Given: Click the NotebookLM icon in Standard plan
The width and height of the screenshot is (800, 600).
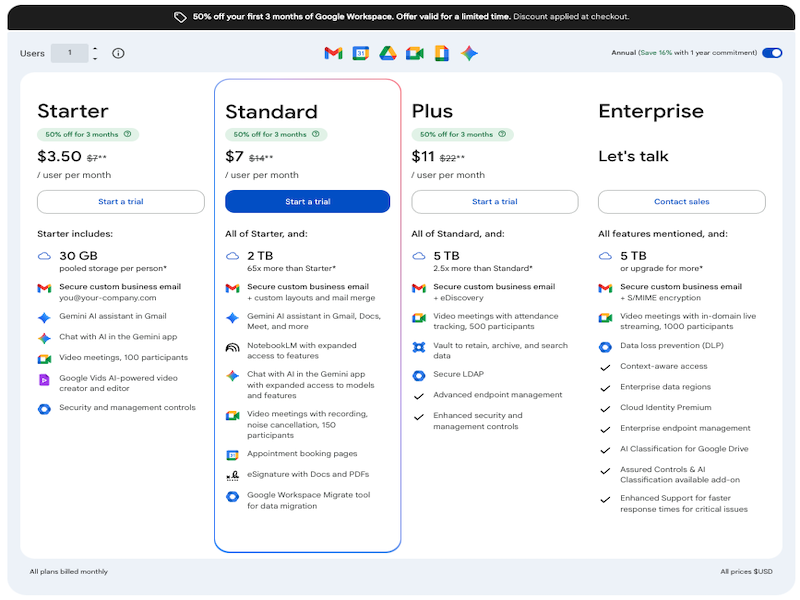Looking at the screenshot, I should pyautogui.click(x=232, y=347).
